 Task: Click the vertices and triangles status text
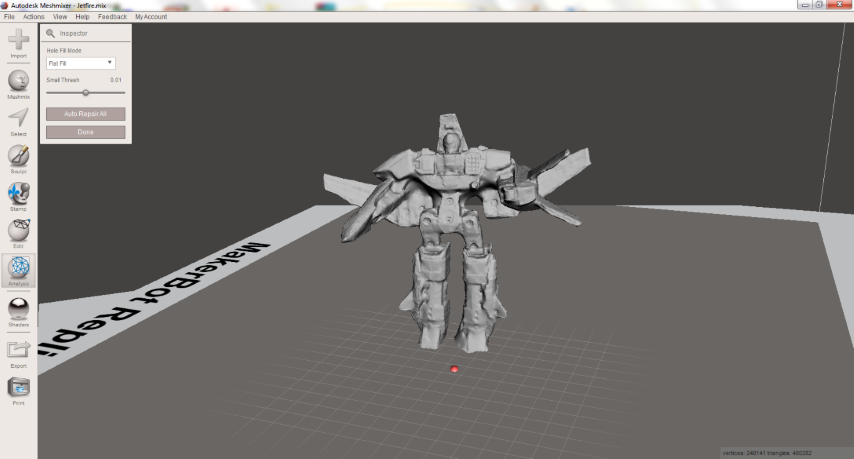click(x=767, y=453)
